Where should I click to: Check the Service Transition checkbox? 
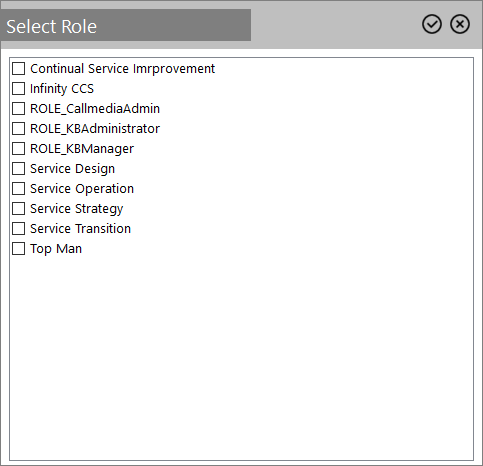pos(19,229)
